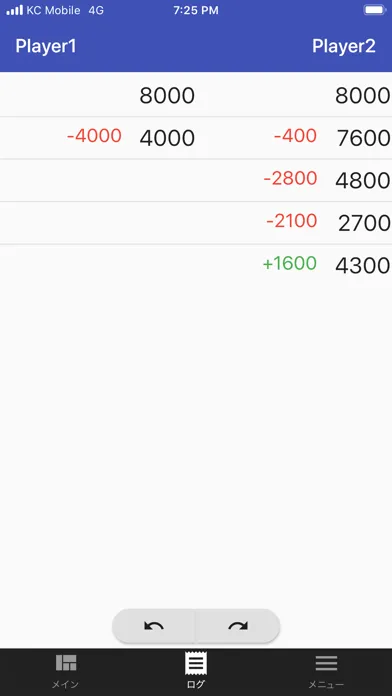Viewport: 392px width, 696px height.
Task: Tap the 7:25 PM clock
Action: pos(196,10)
